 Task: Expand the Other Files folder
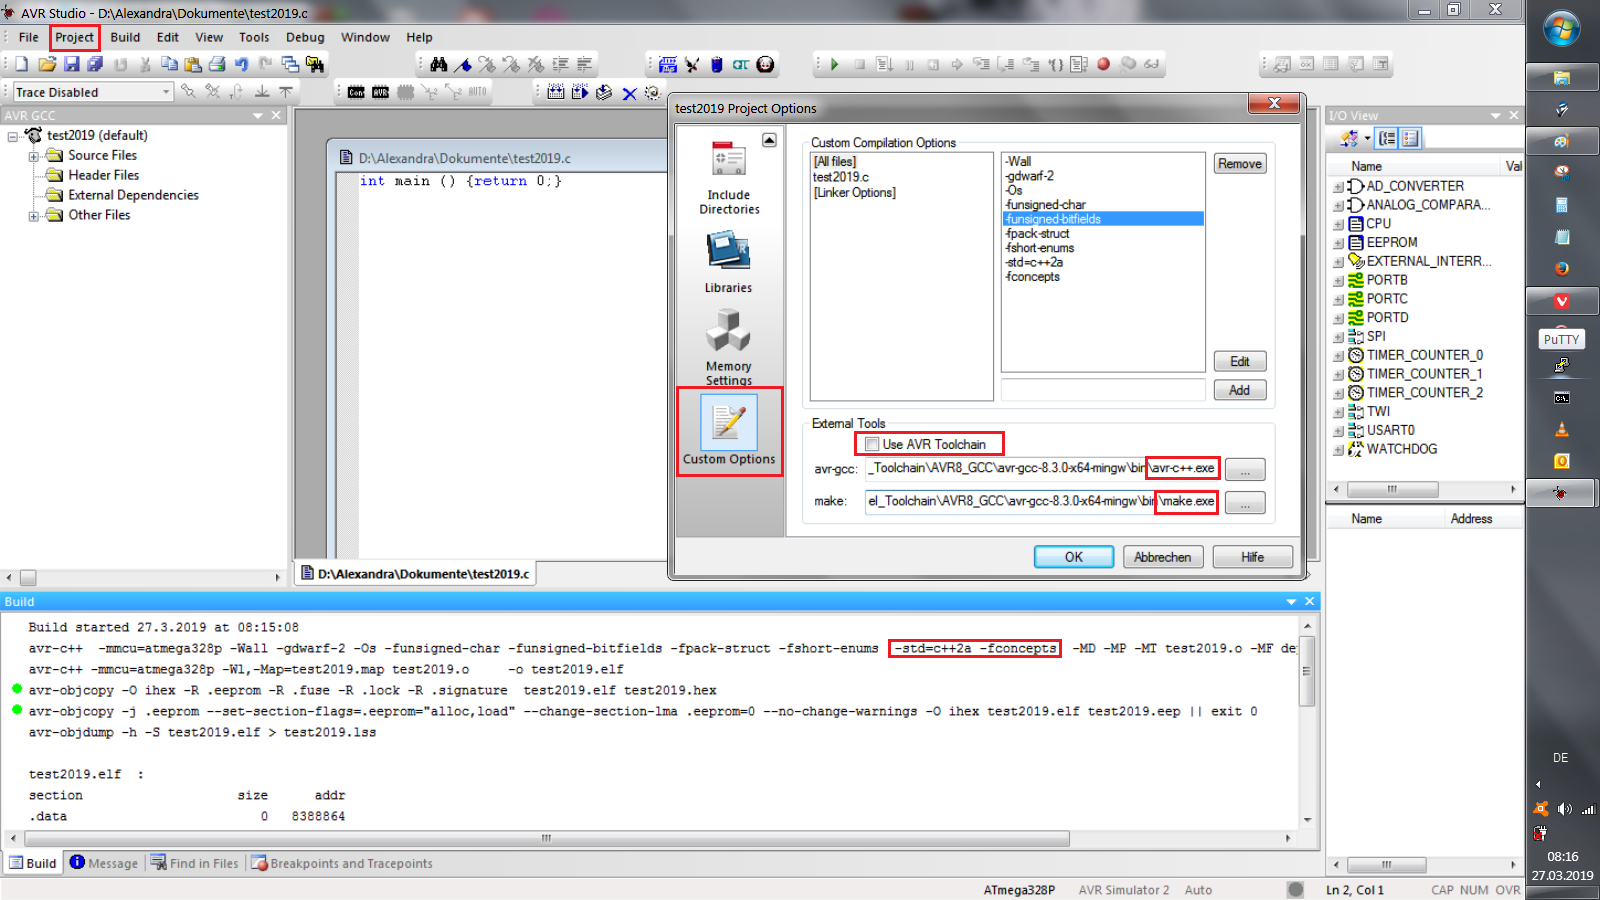(x=33, y=216)
